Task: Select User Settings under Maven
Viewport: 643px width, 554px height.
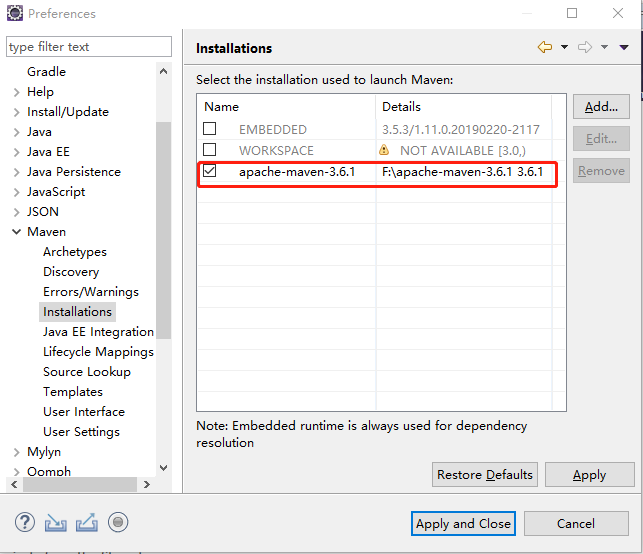Action: 82,432
